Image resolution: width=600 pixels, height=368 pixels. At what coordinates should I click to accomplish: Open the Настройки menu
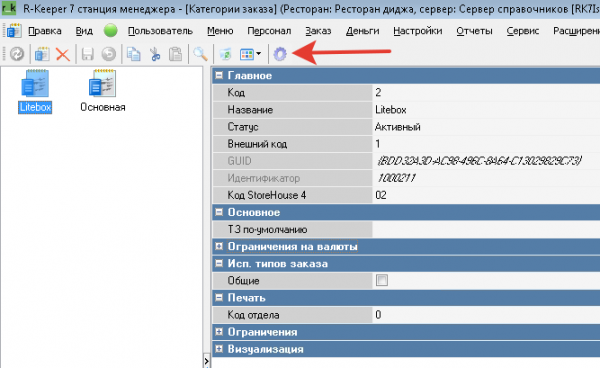[417, 31]
